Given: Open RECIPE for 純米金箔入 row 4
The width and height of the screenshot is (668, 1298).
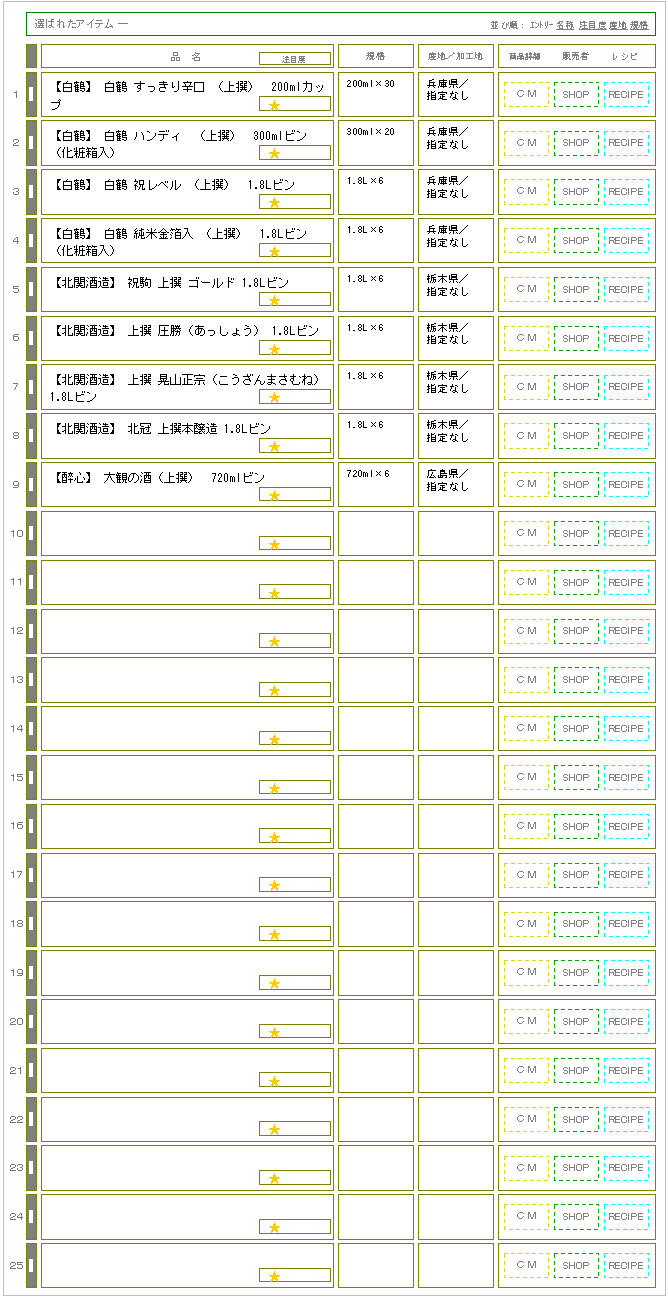Looking at the screenshot, I should click(626, 240).
